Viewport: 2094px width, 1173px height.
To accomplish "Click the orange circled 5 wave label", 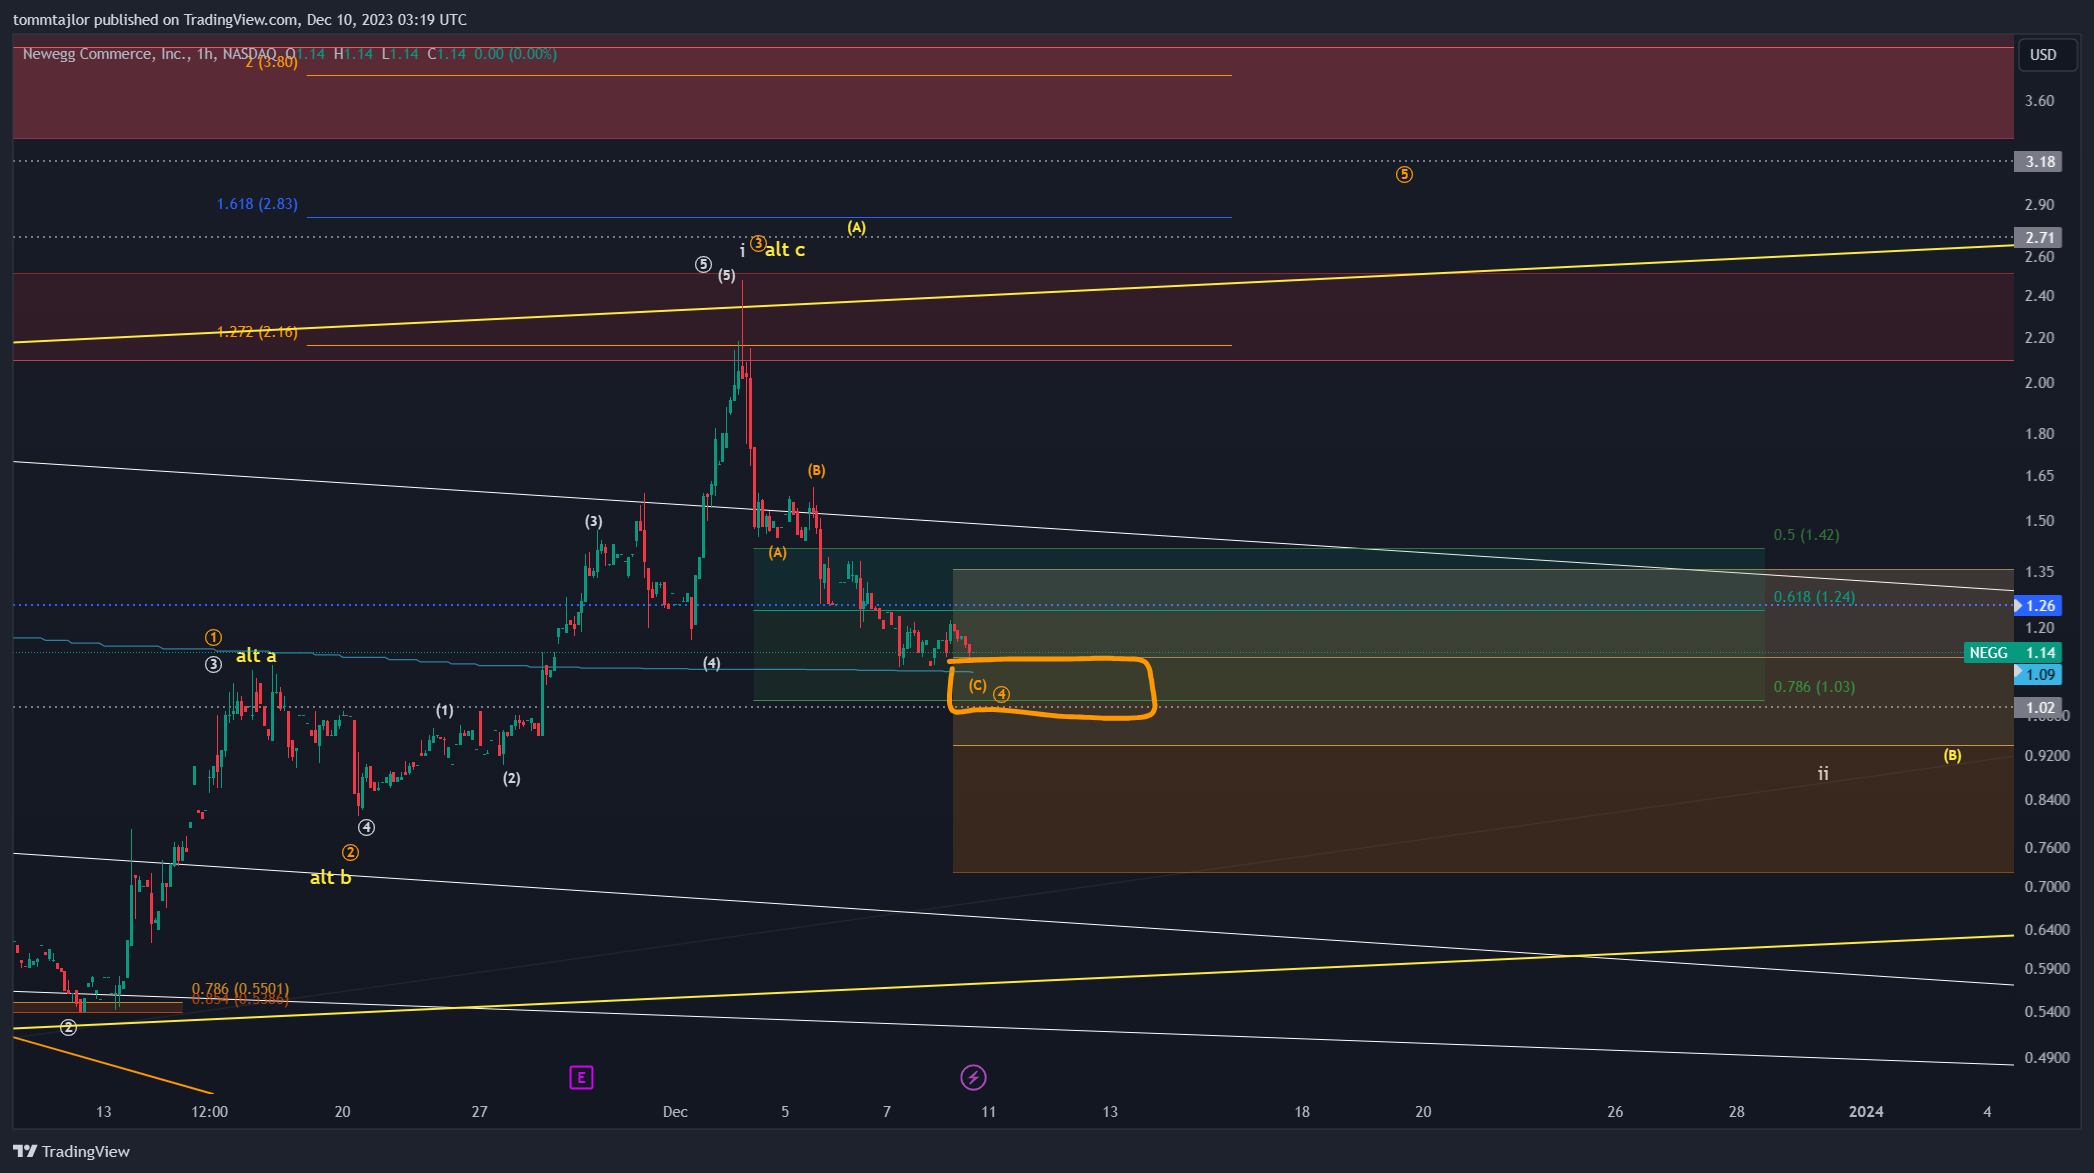I will pyautogui.click(x=1404, y=174).
